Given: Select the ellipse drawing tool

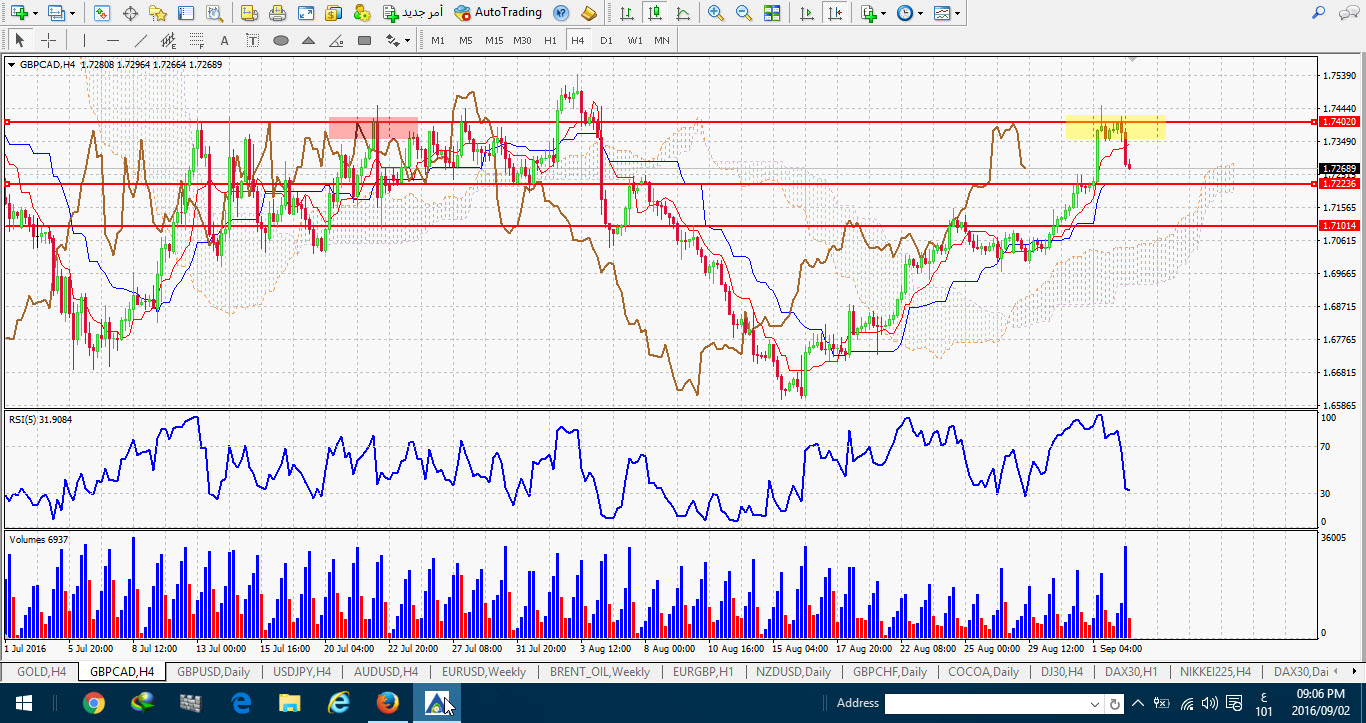Looking at the screenshot, I should pyautogui.click(x=281, y=40).
